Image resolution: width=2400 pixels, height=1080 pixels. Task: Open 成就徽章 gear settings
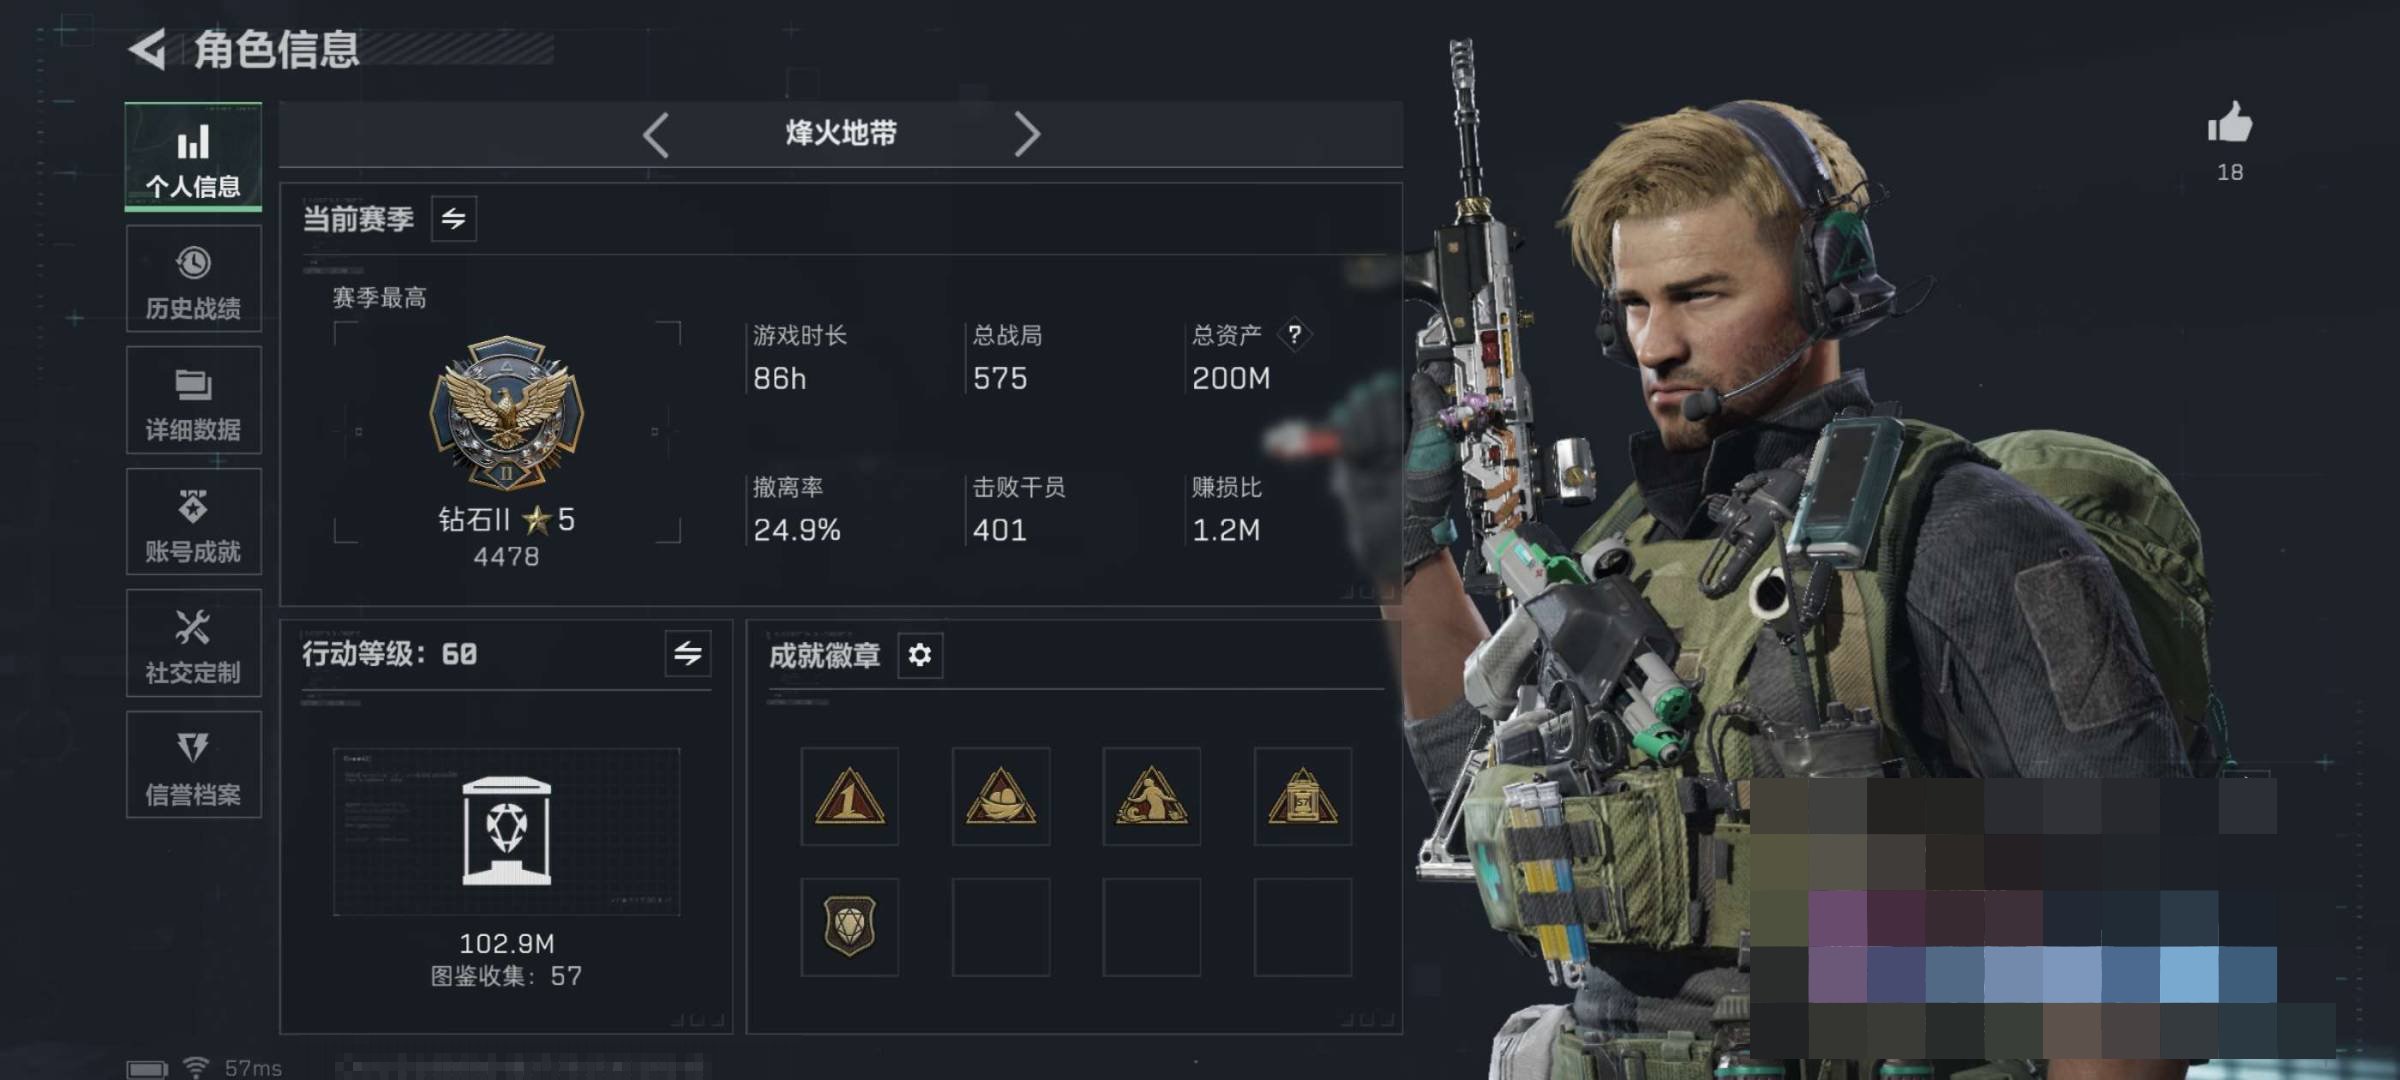pos(919,655)
